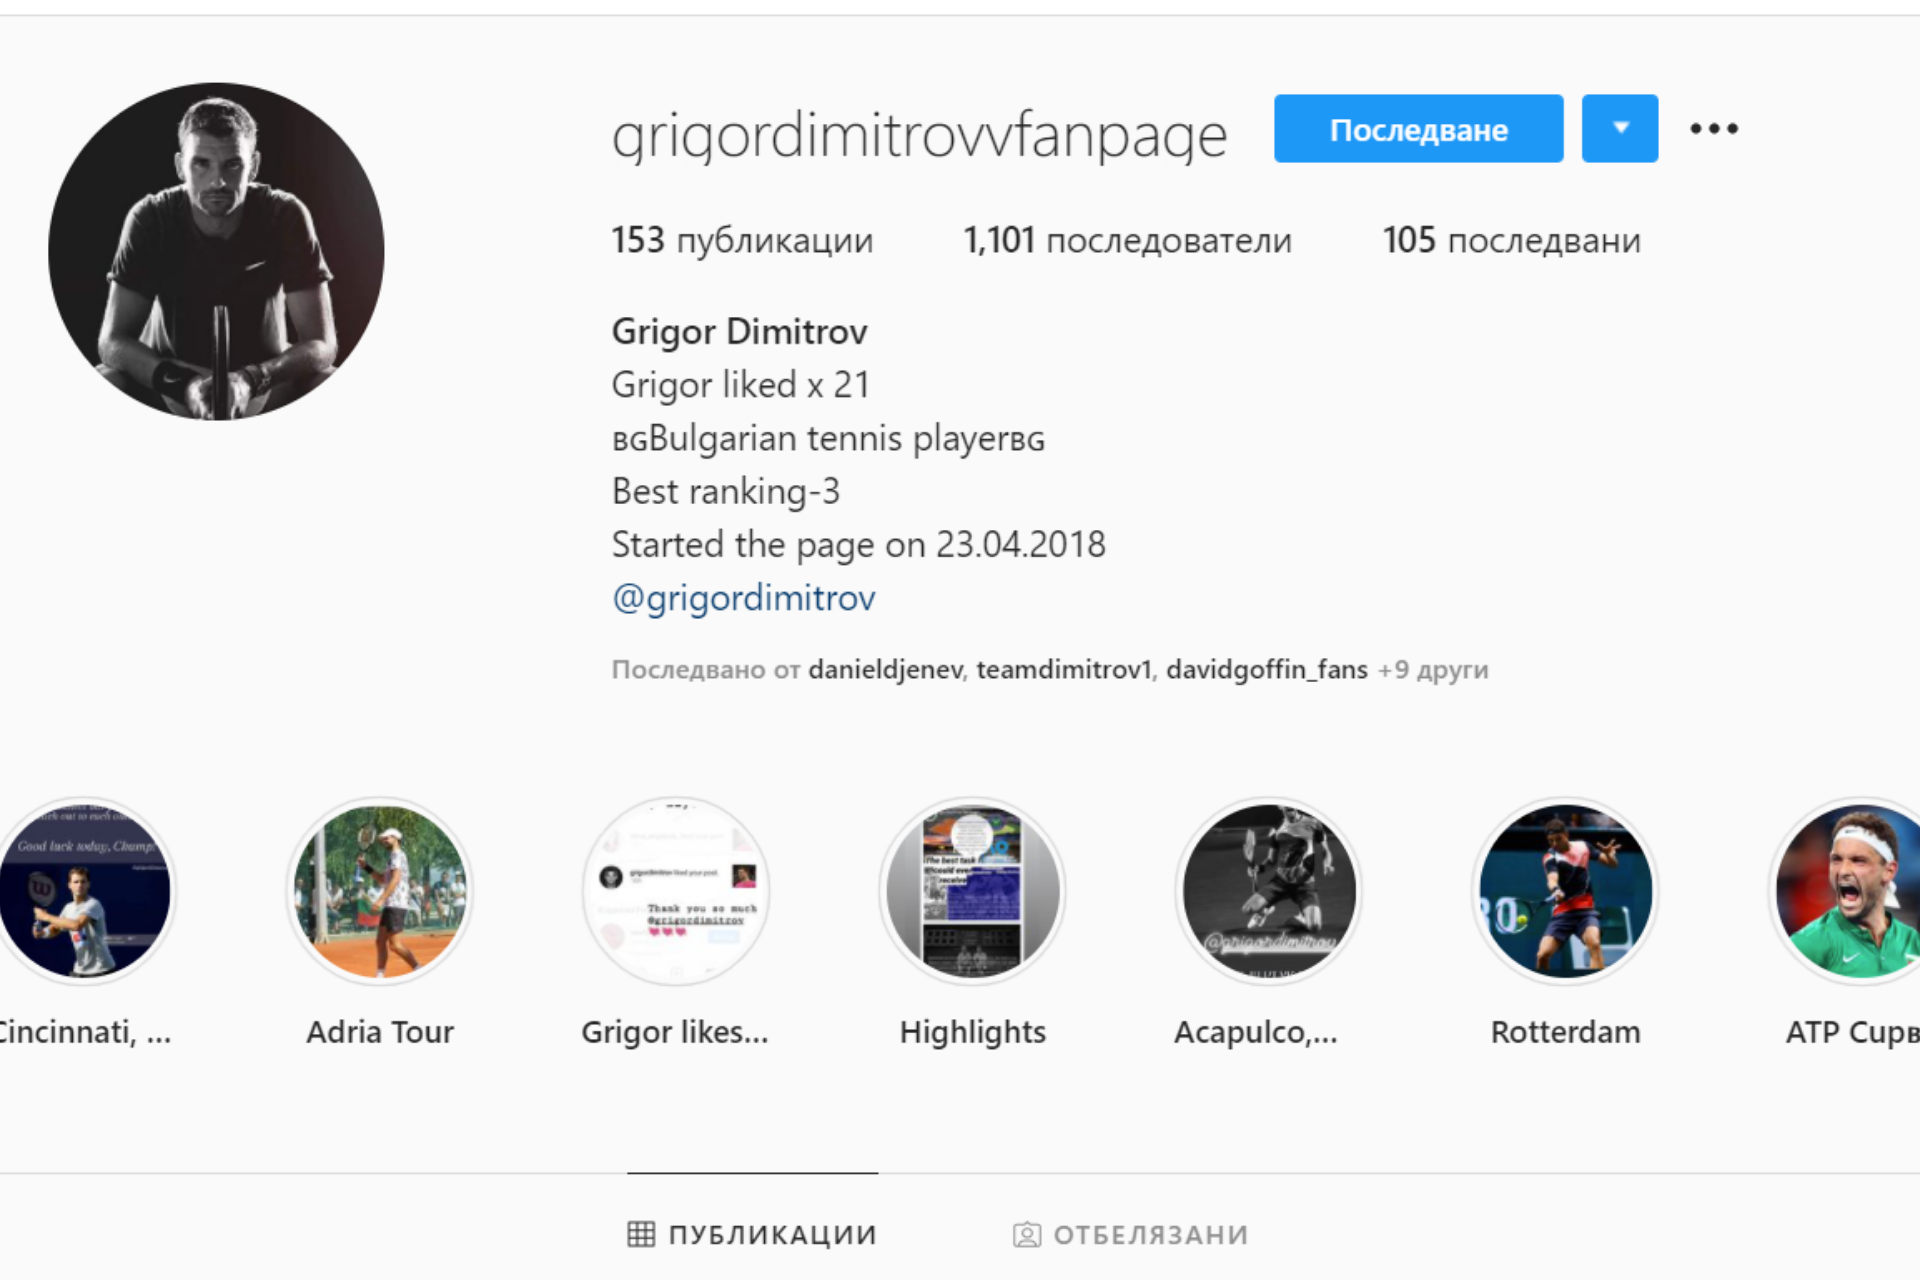Open the Adria Tour highlight
This screenshot has height=1280, width=1920.
tap(380, 891)
